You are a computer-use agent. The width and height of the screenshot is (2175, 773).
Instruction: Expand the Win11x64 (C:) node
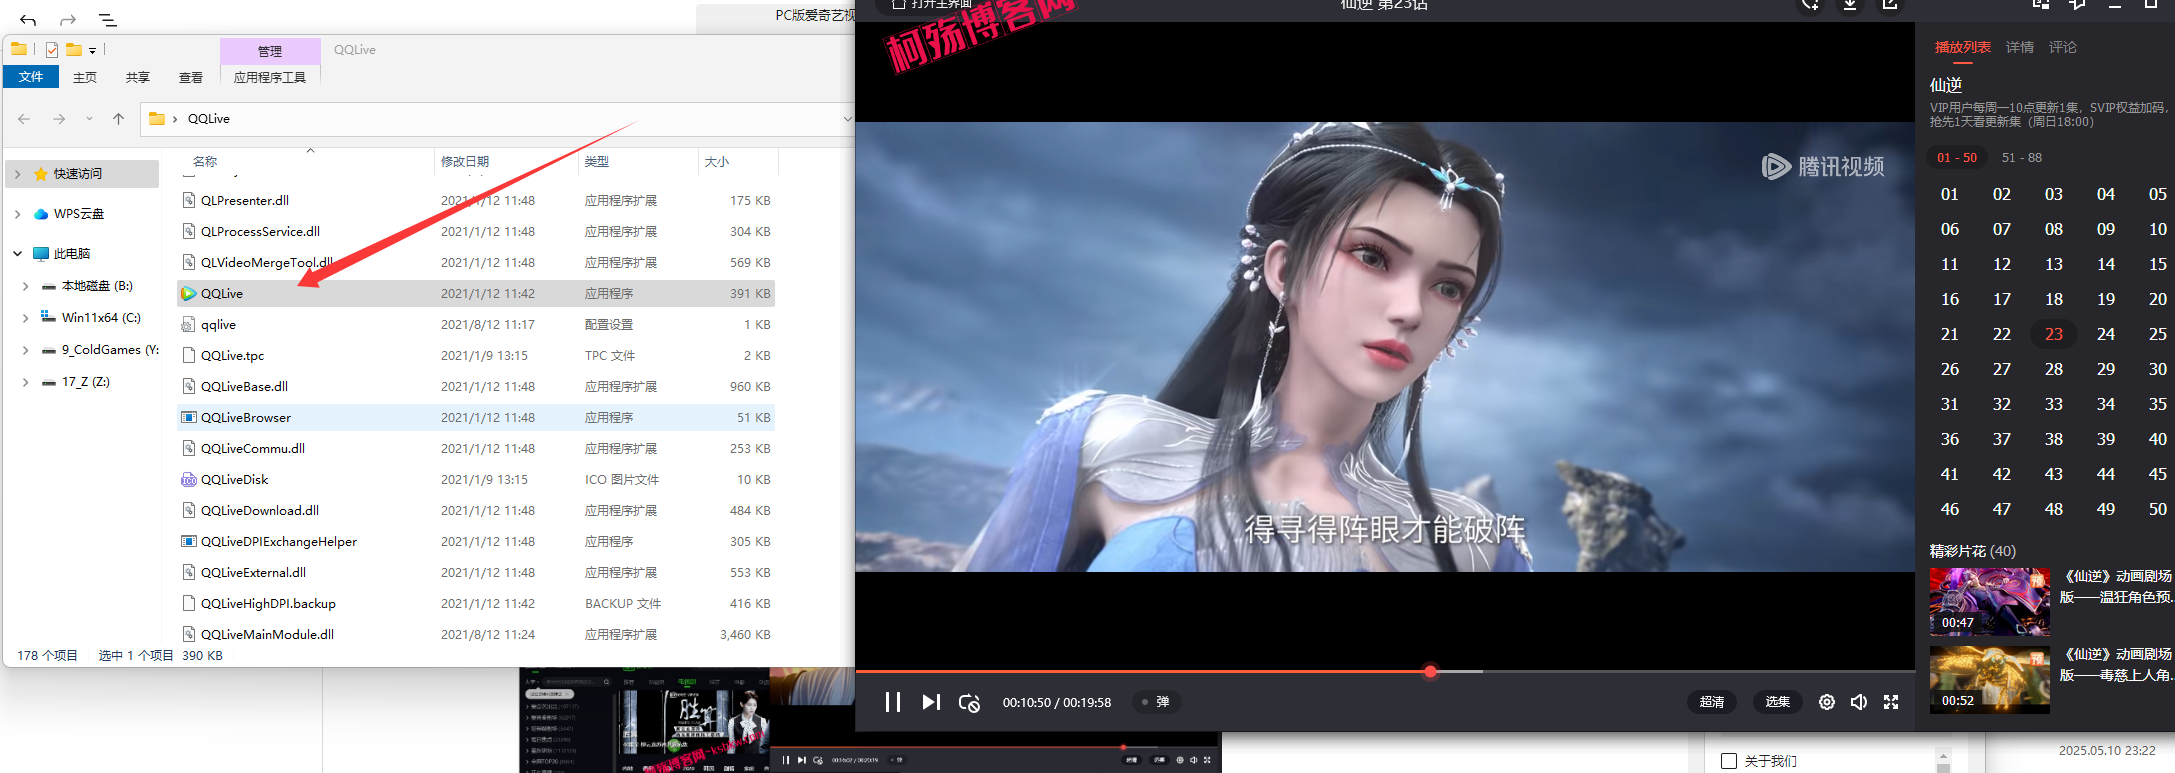click(x=25, y=318)
